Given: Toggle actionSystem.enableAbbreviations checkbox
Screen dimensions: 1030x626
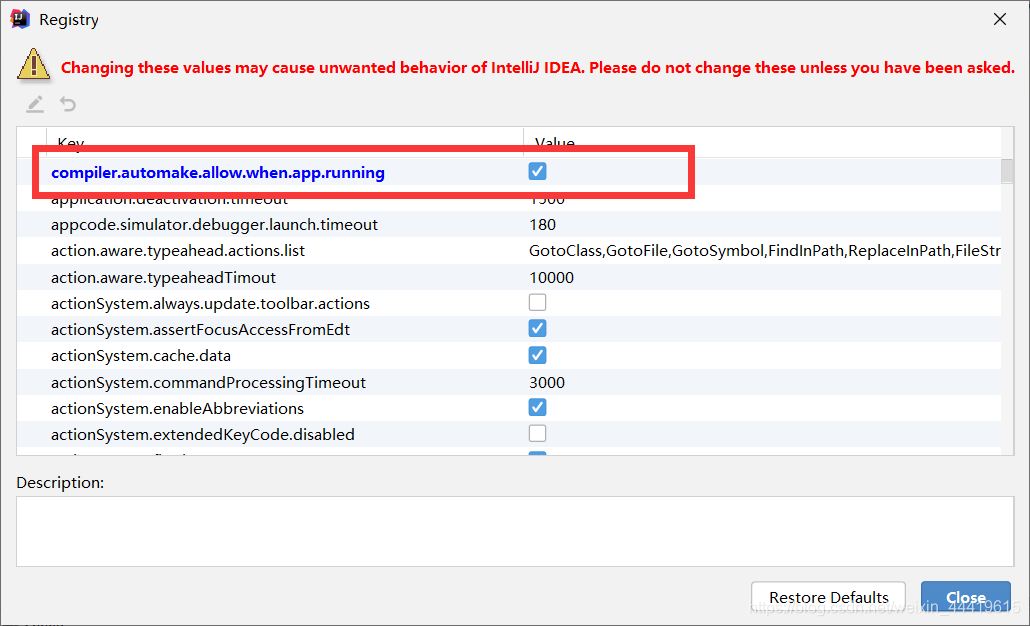Looking at the screenshot, I should 537,407.
